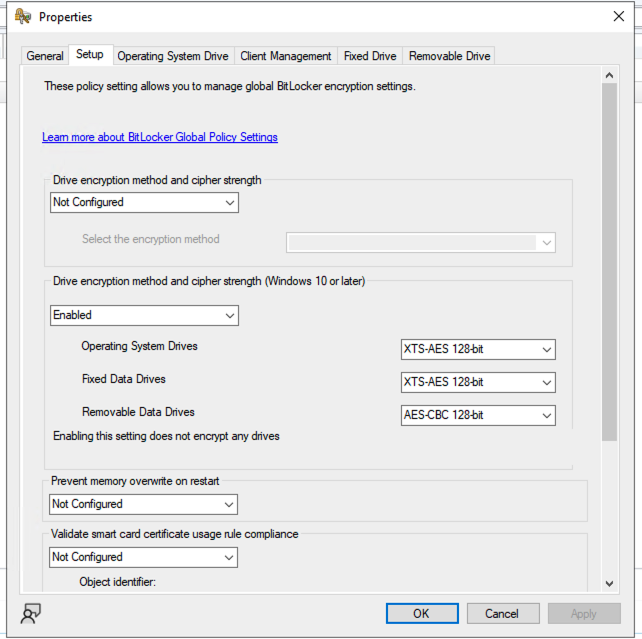
Task: Click the greyed-out Apply button
Action: (584, 614)
